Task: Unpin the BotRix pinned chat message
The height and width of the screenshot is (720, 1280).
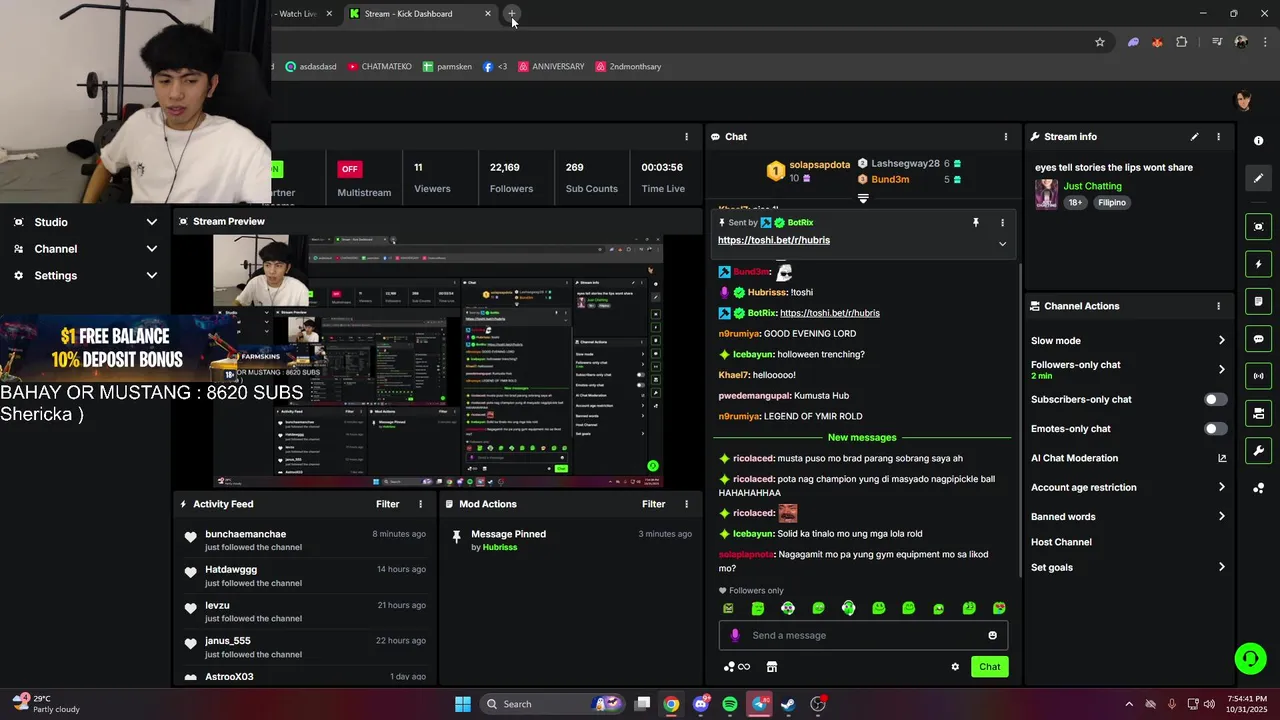Action: (976, 222)
